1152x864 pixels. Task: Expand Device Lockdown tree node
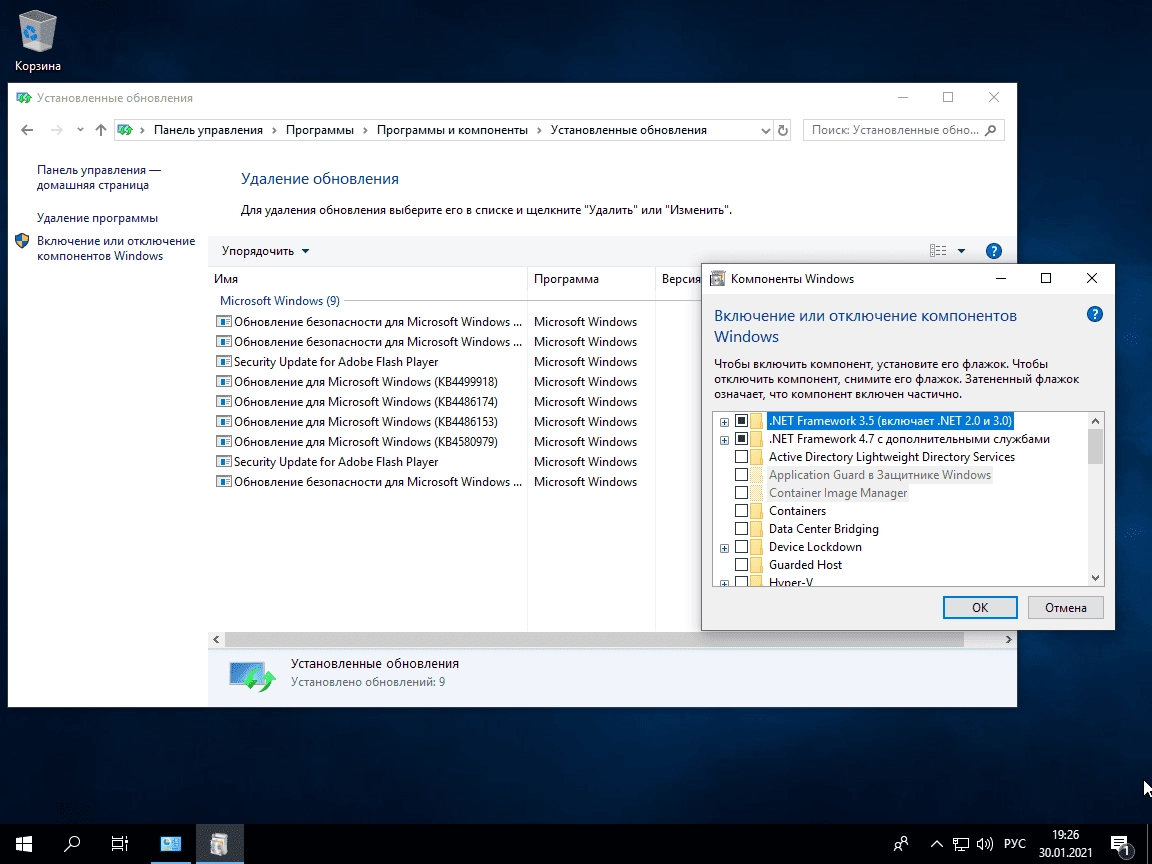[x=724, y=548]
